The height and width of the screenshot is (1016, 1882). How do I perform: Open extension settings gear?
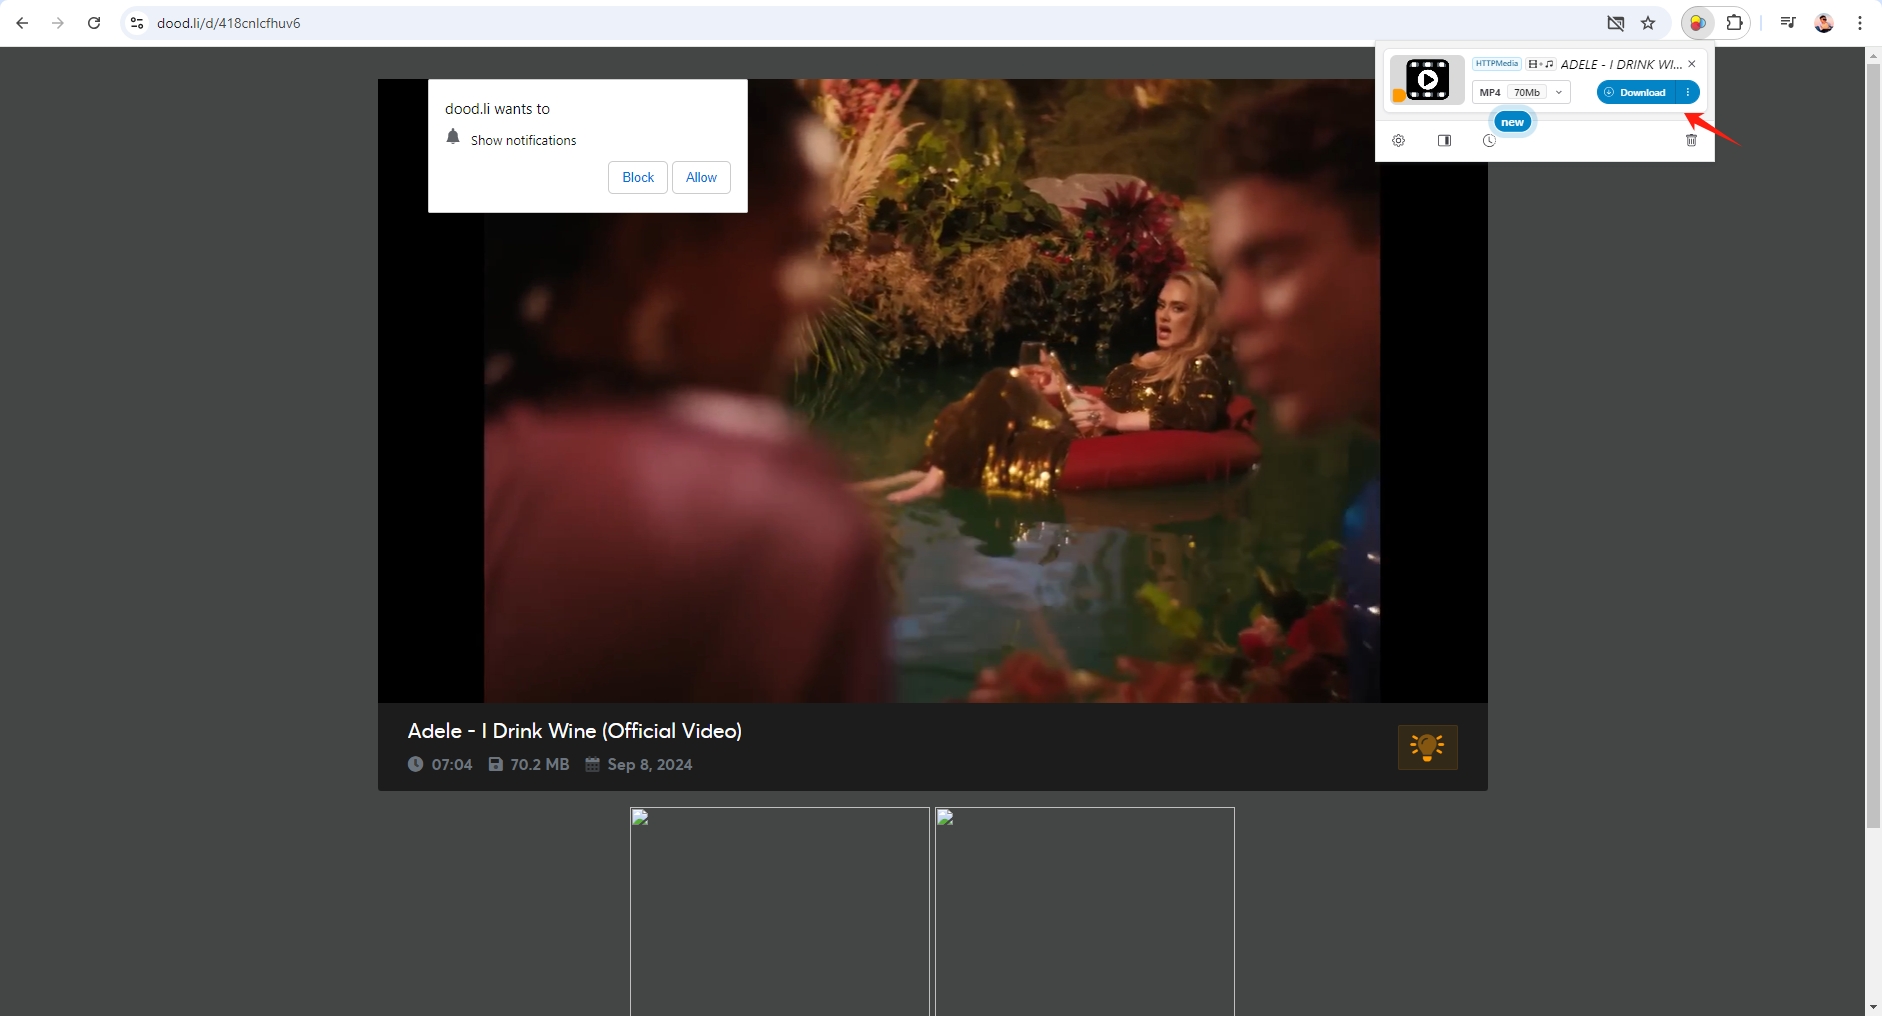pos(1399,141)
